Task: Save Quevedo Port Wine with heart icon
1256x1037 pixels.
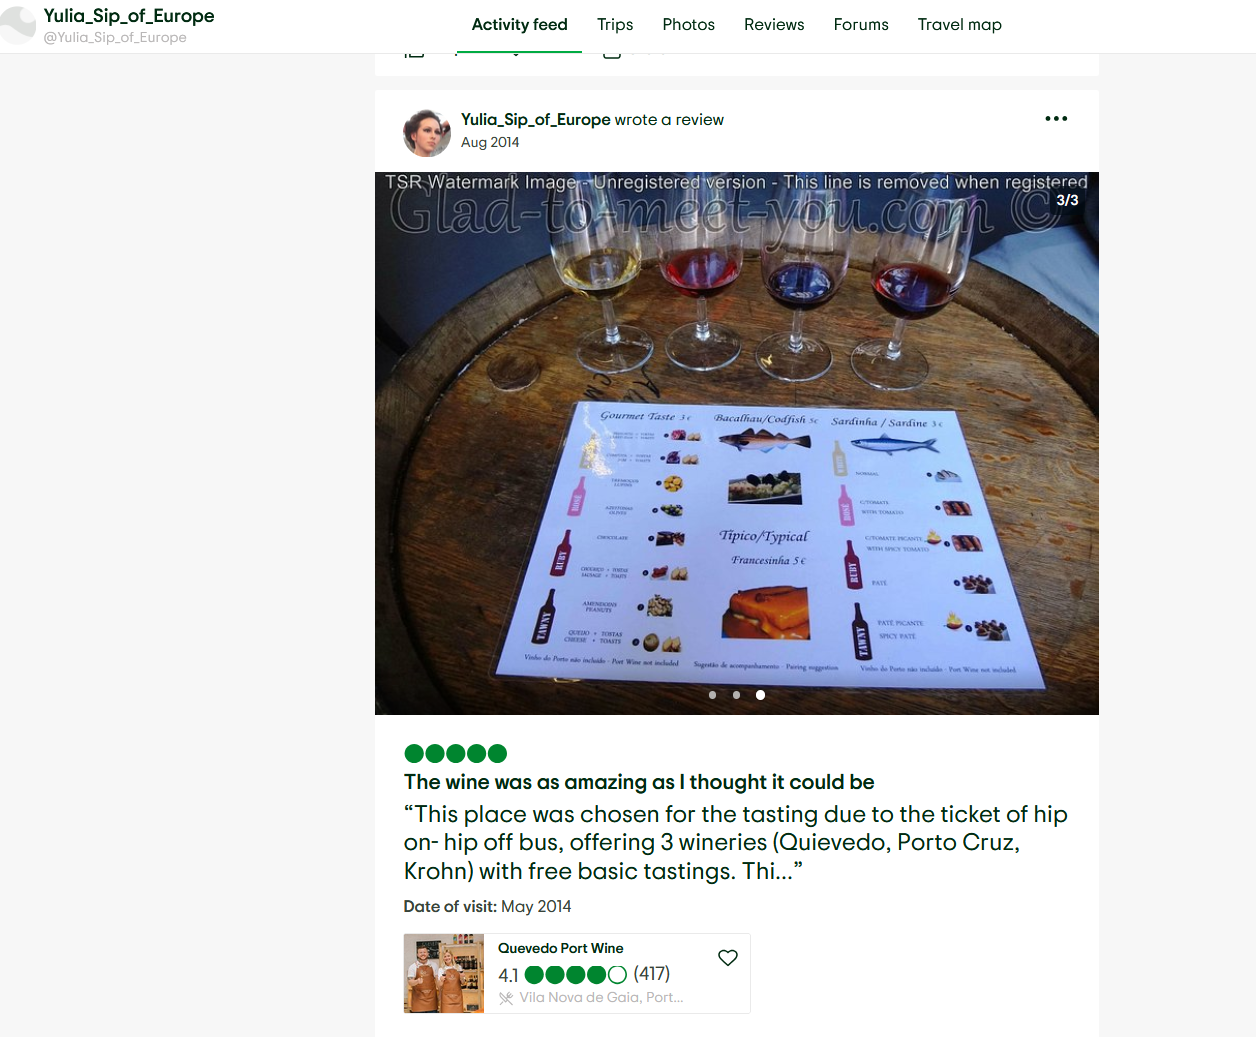Action: [728, 958]
